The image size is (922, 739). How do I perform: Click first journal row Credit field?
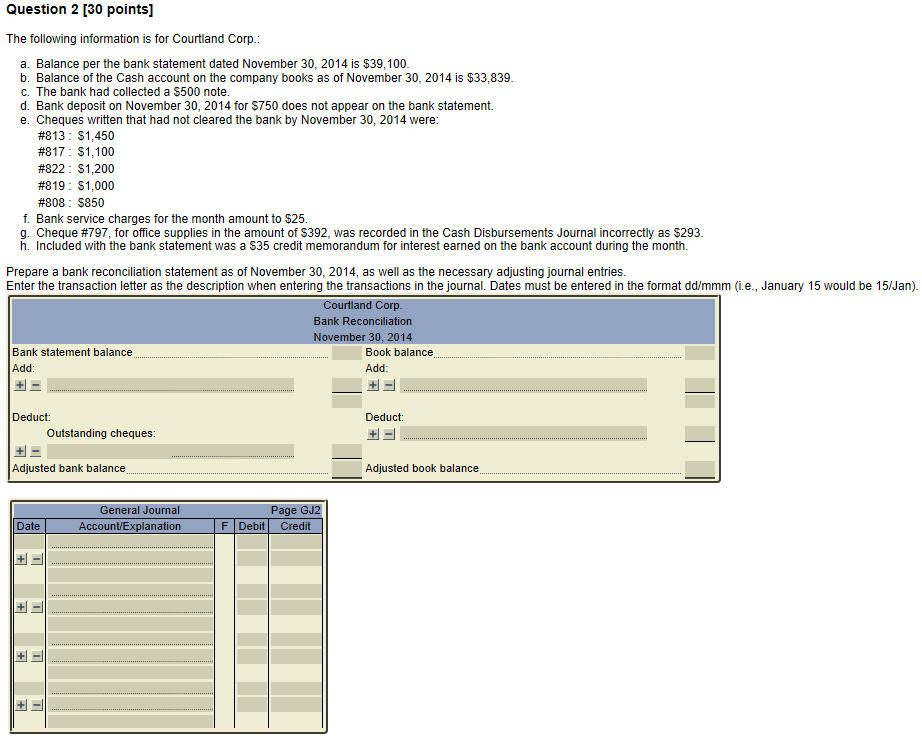[x=296, y=542]
